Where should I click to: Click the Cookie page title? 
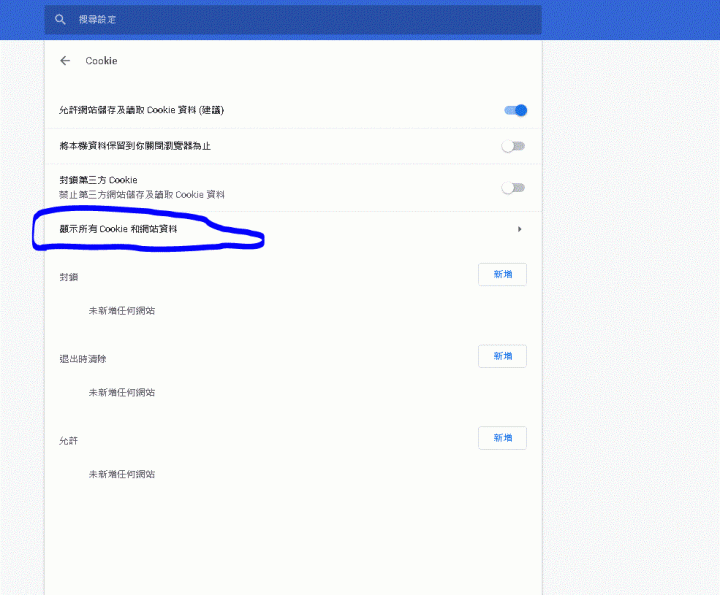(x=101, y=61)
